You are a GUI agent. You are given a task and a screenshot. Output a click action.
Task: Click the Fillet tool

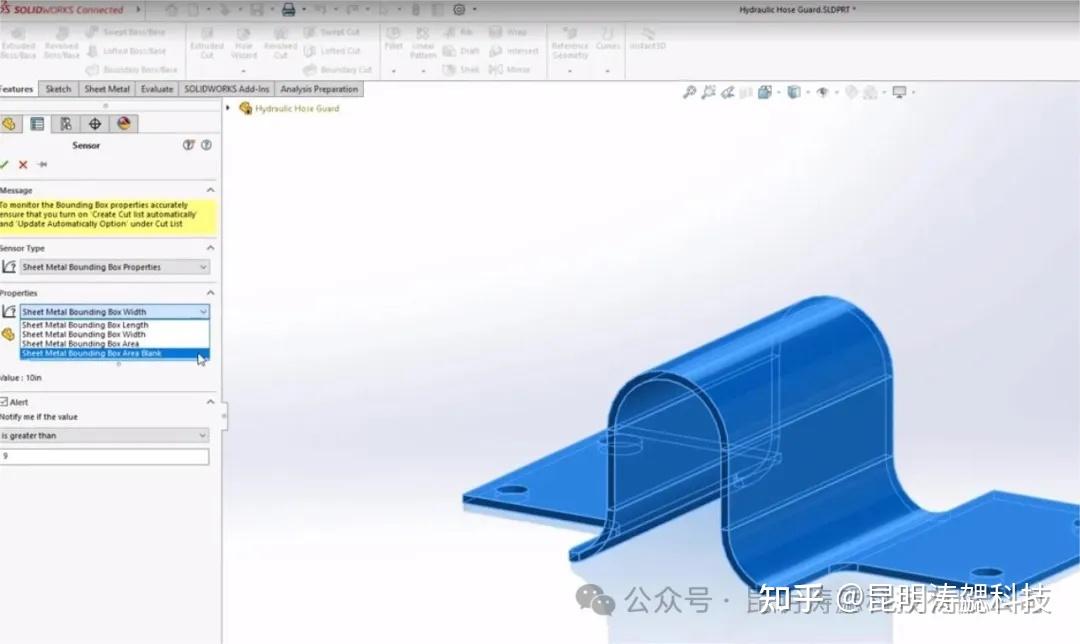point(393,39)
